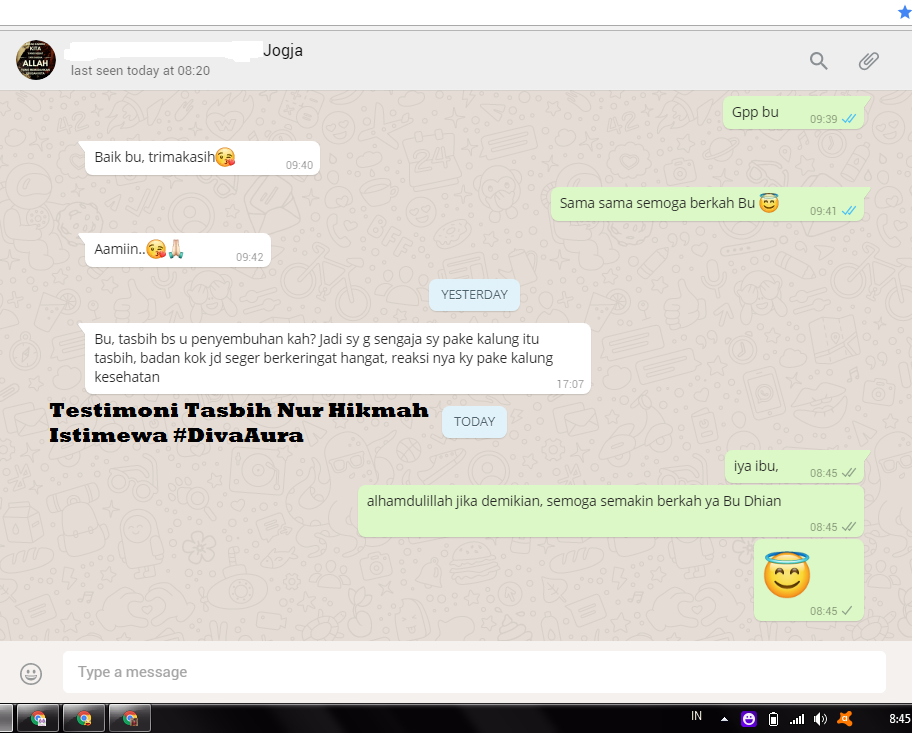This screenshot has height=733, width=912.
Task: Attach a file using the paperclip icon
Action: coord(868,61)
